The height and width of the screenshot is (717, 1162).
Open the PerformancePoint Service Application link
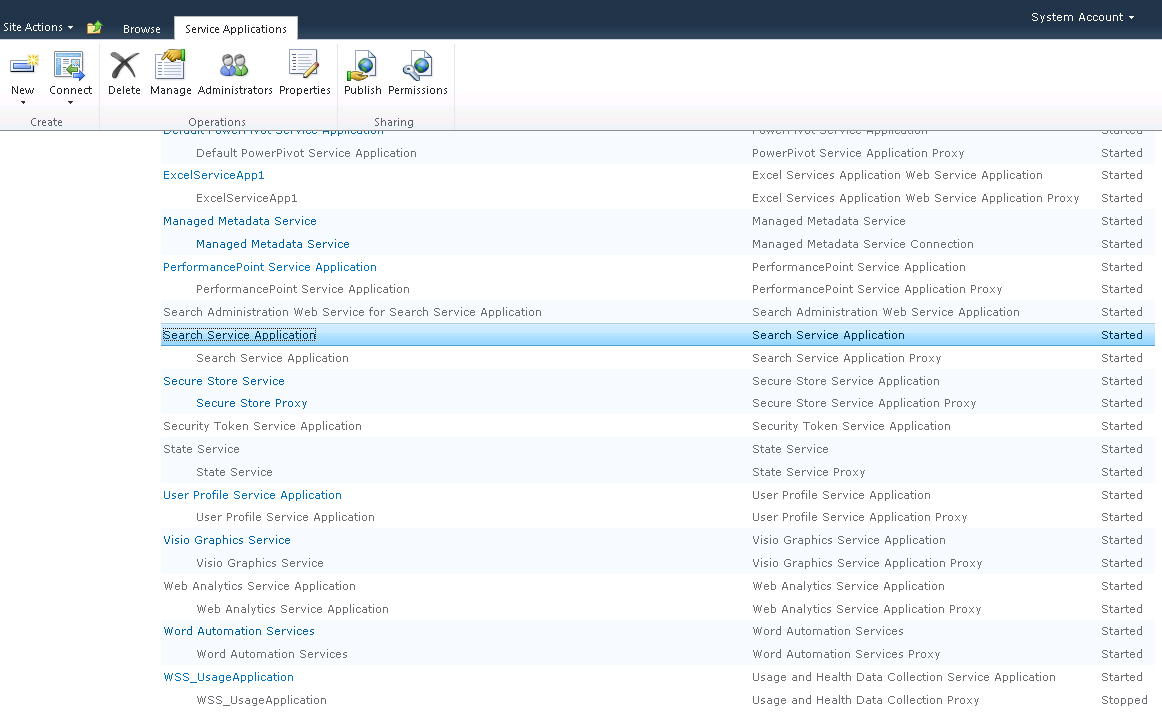point(270,267)
